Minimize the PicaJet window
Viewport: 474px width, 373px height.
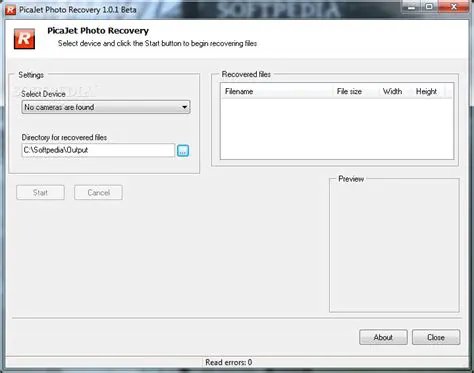tap(412, 7)
